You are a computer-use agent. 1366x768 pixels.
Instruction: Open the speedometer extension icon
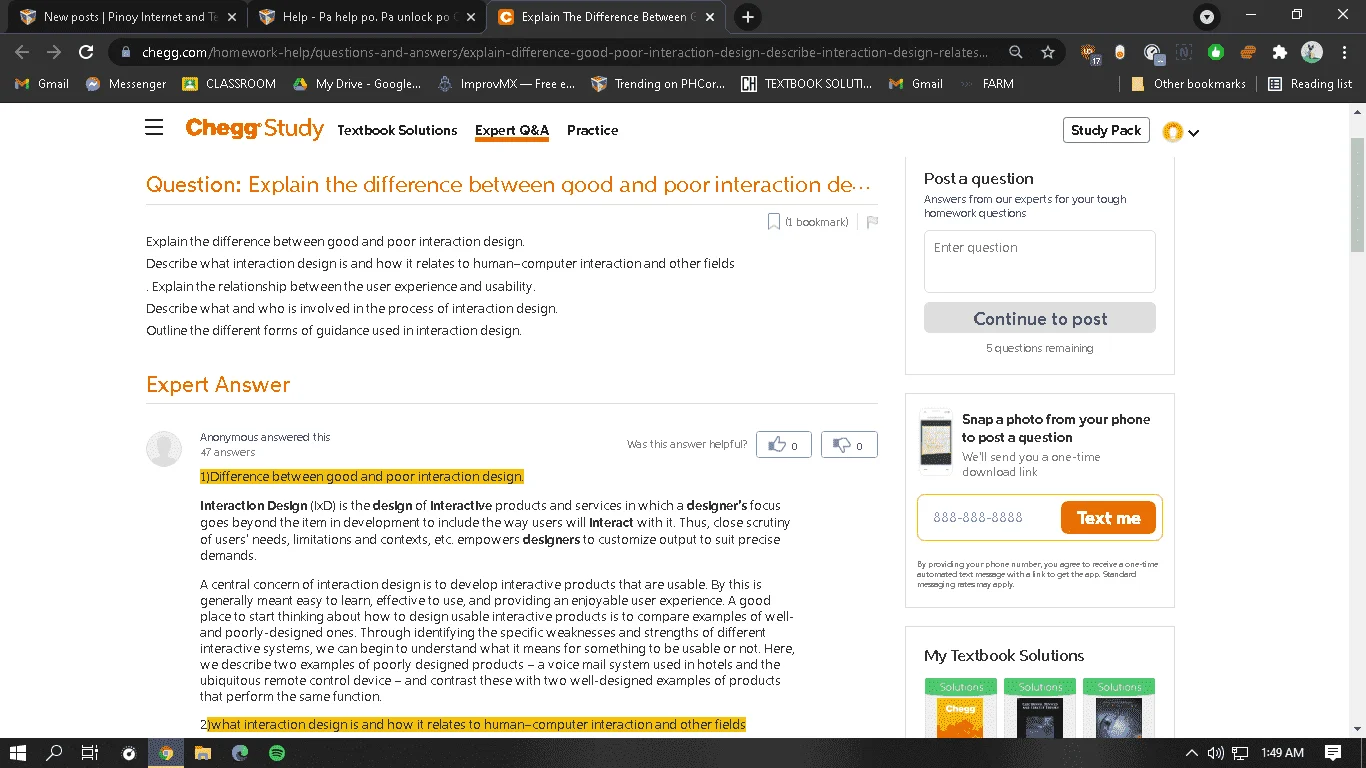pos(1153,53)
